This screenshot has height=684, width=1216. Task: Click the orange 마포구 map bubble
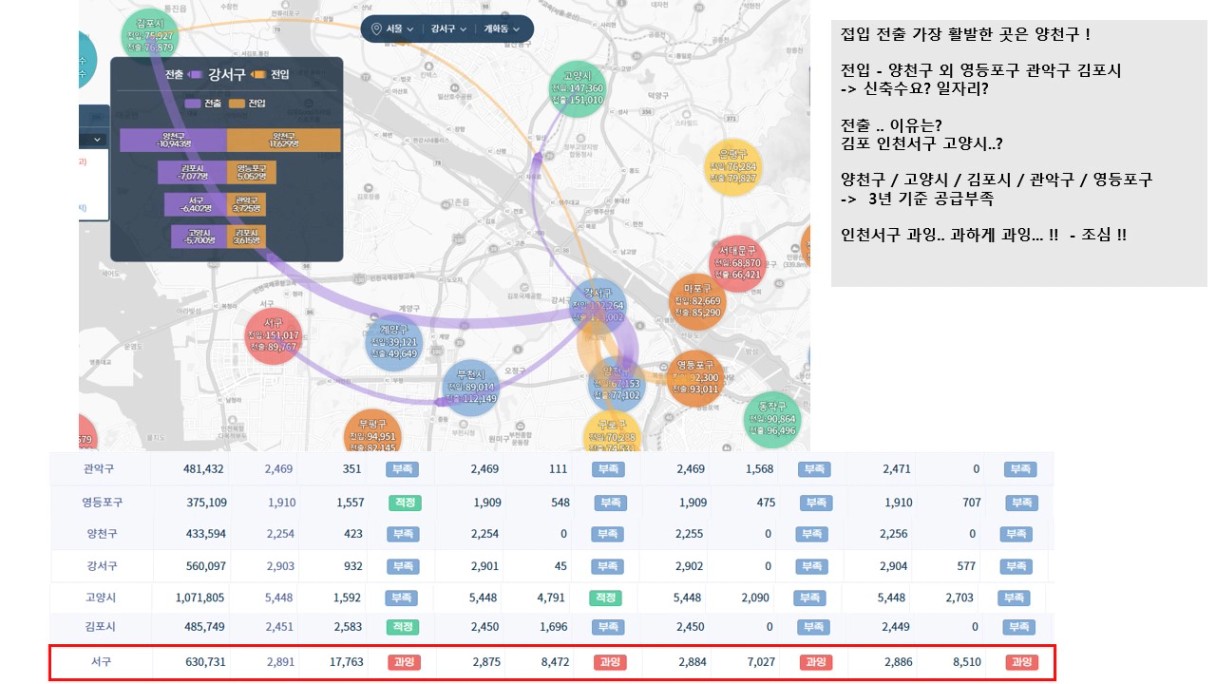[x=696, y=303]
